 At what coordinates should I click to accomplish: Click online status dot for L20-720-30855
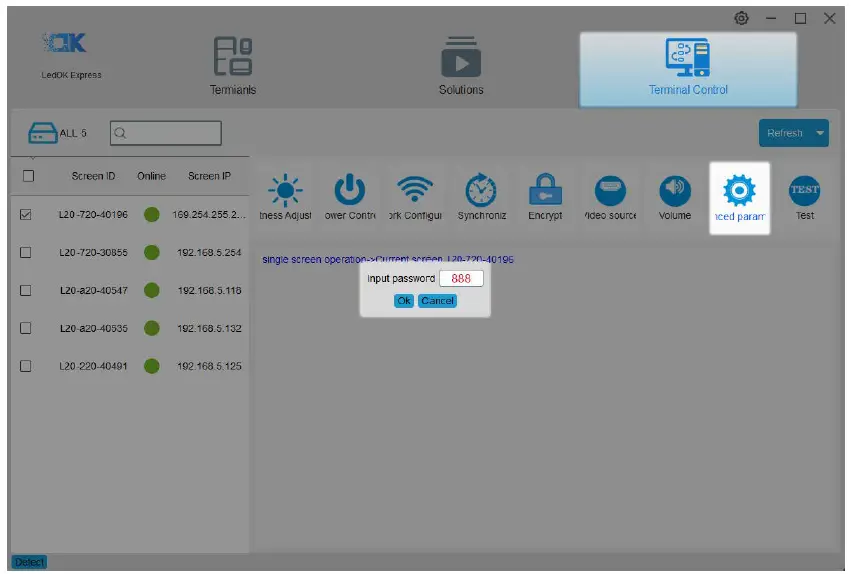tap(152, 252)
